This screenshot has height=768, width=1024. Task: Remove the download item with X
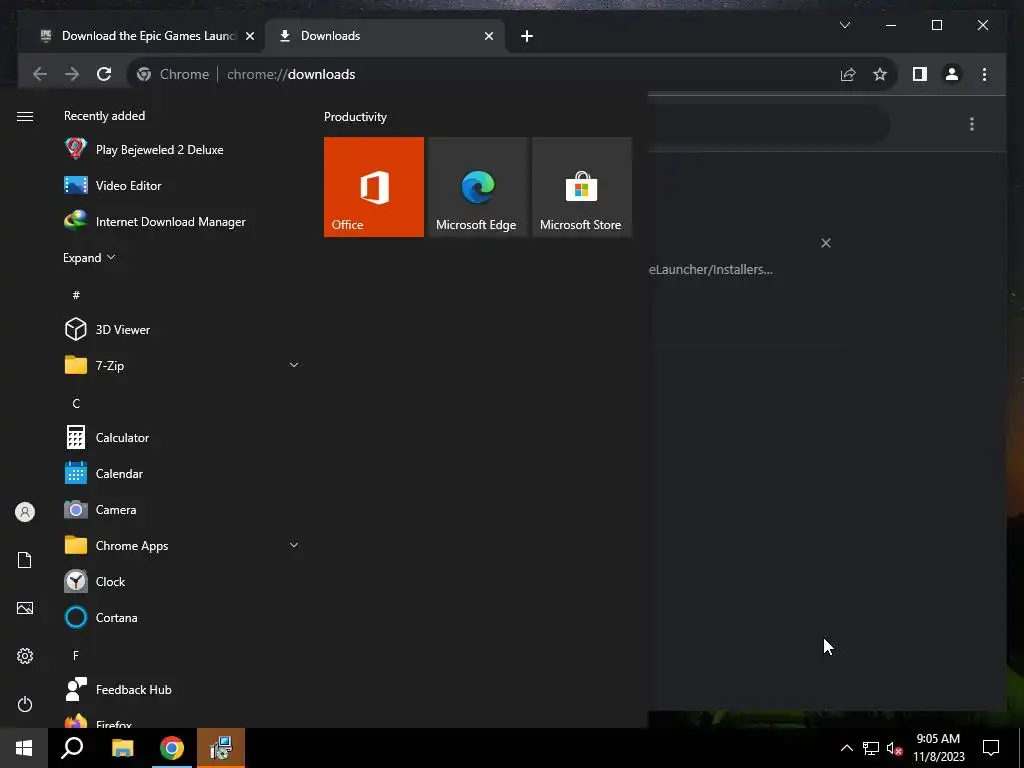click(x=825, y=243)
